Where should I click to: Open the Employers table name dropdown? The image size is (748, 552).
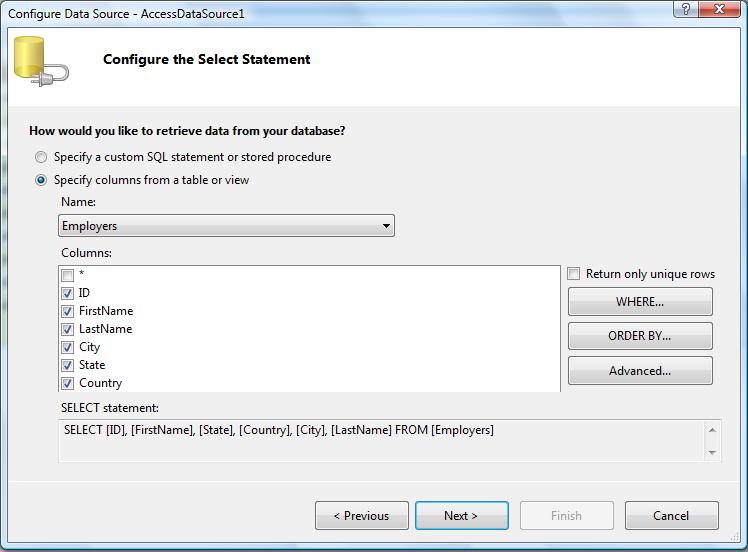tap(226, 226)
